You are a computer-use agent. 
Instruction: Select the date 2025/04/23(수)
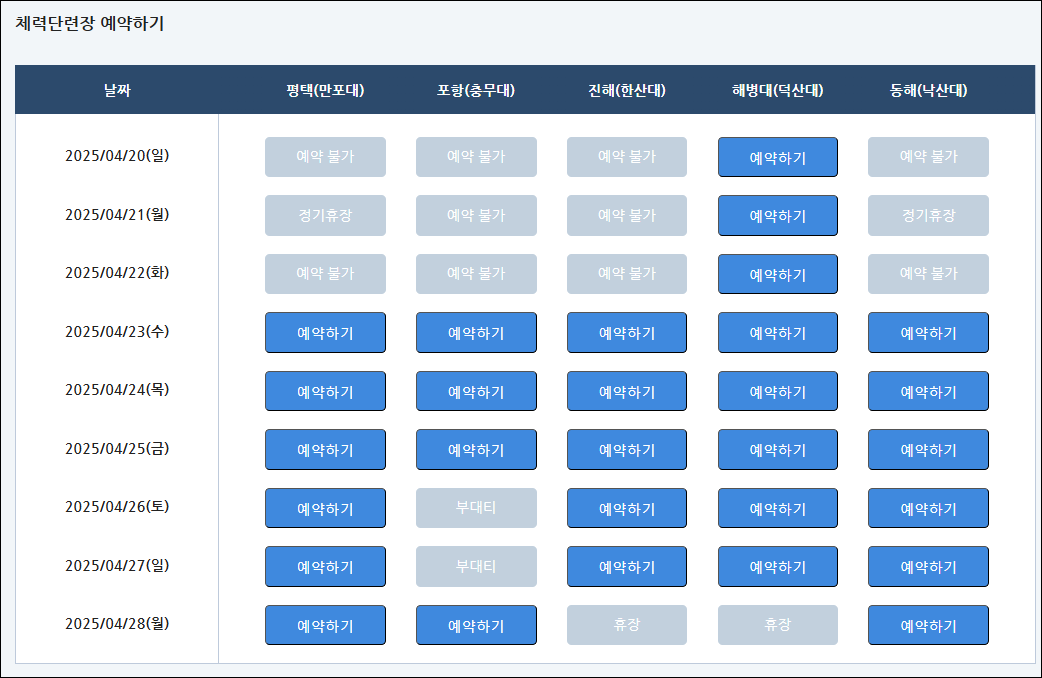click(117, 331)
